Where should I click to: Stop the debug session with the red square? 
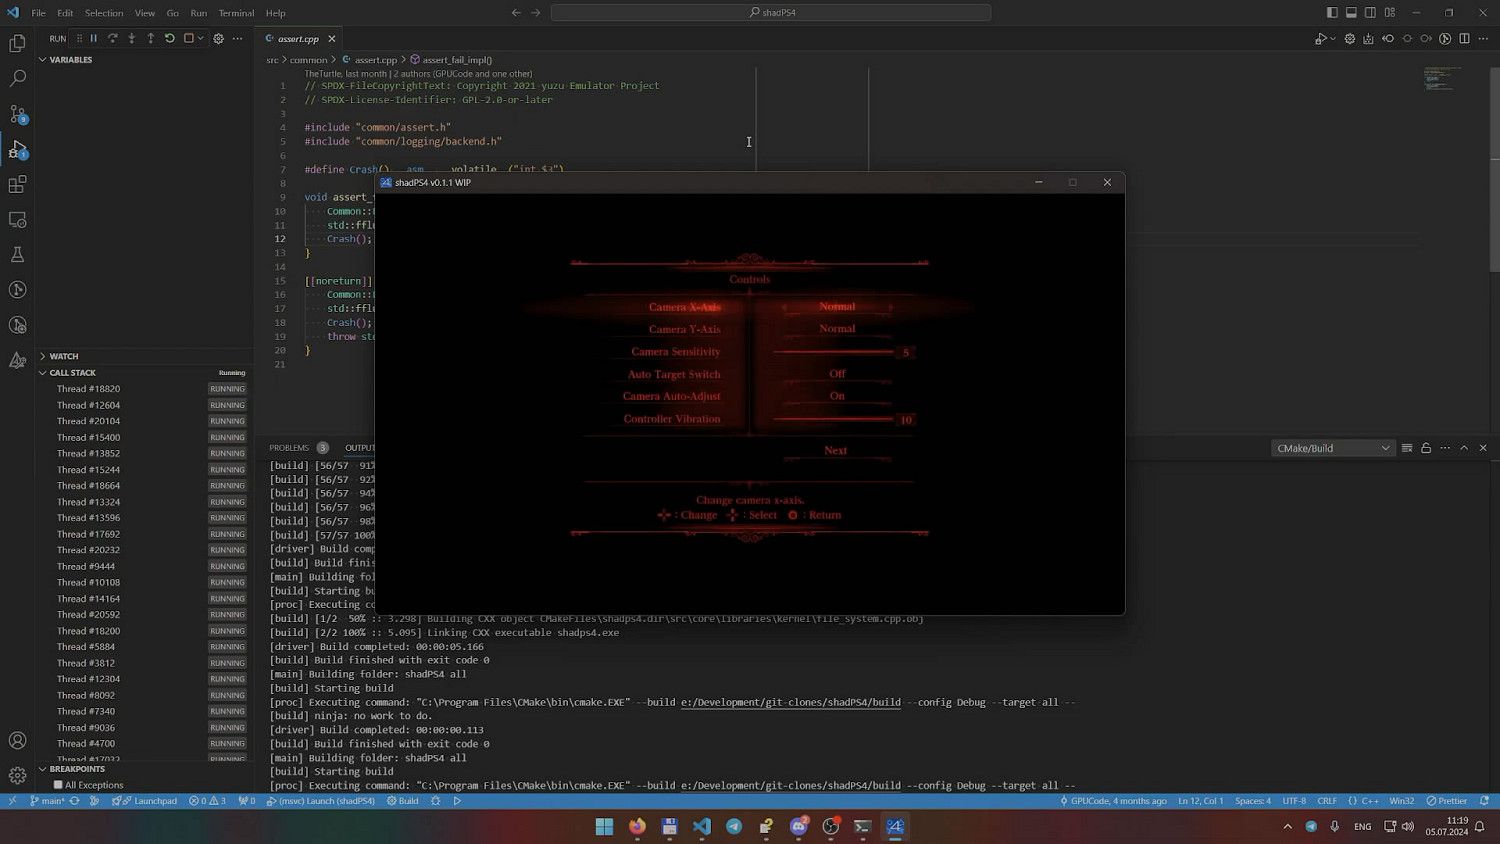click(188, 39)
